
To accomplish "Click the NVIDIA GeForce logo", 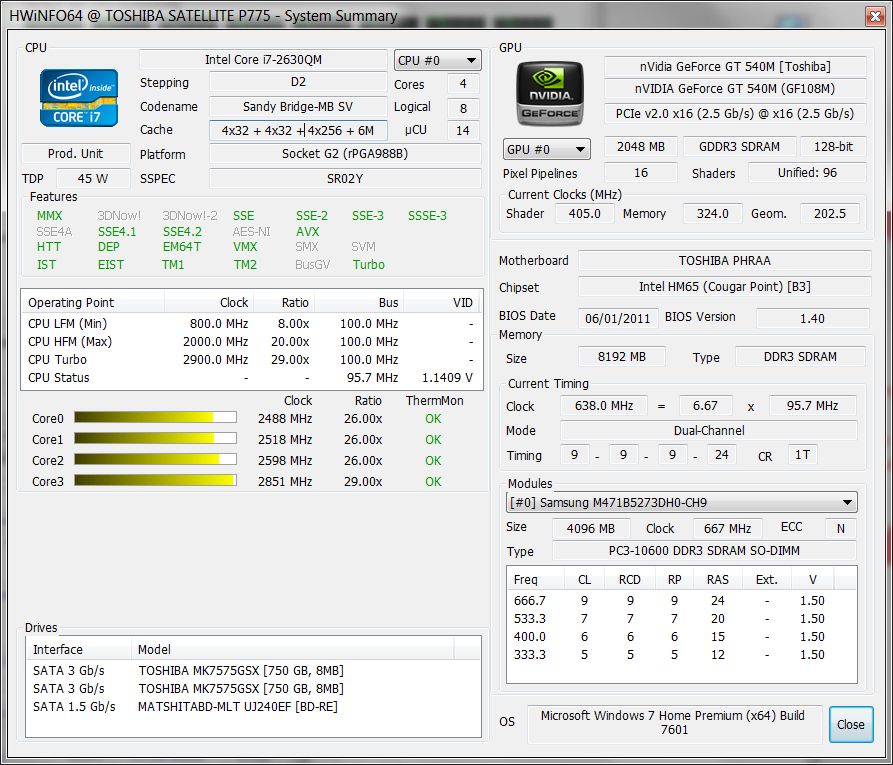I will 550,94.
